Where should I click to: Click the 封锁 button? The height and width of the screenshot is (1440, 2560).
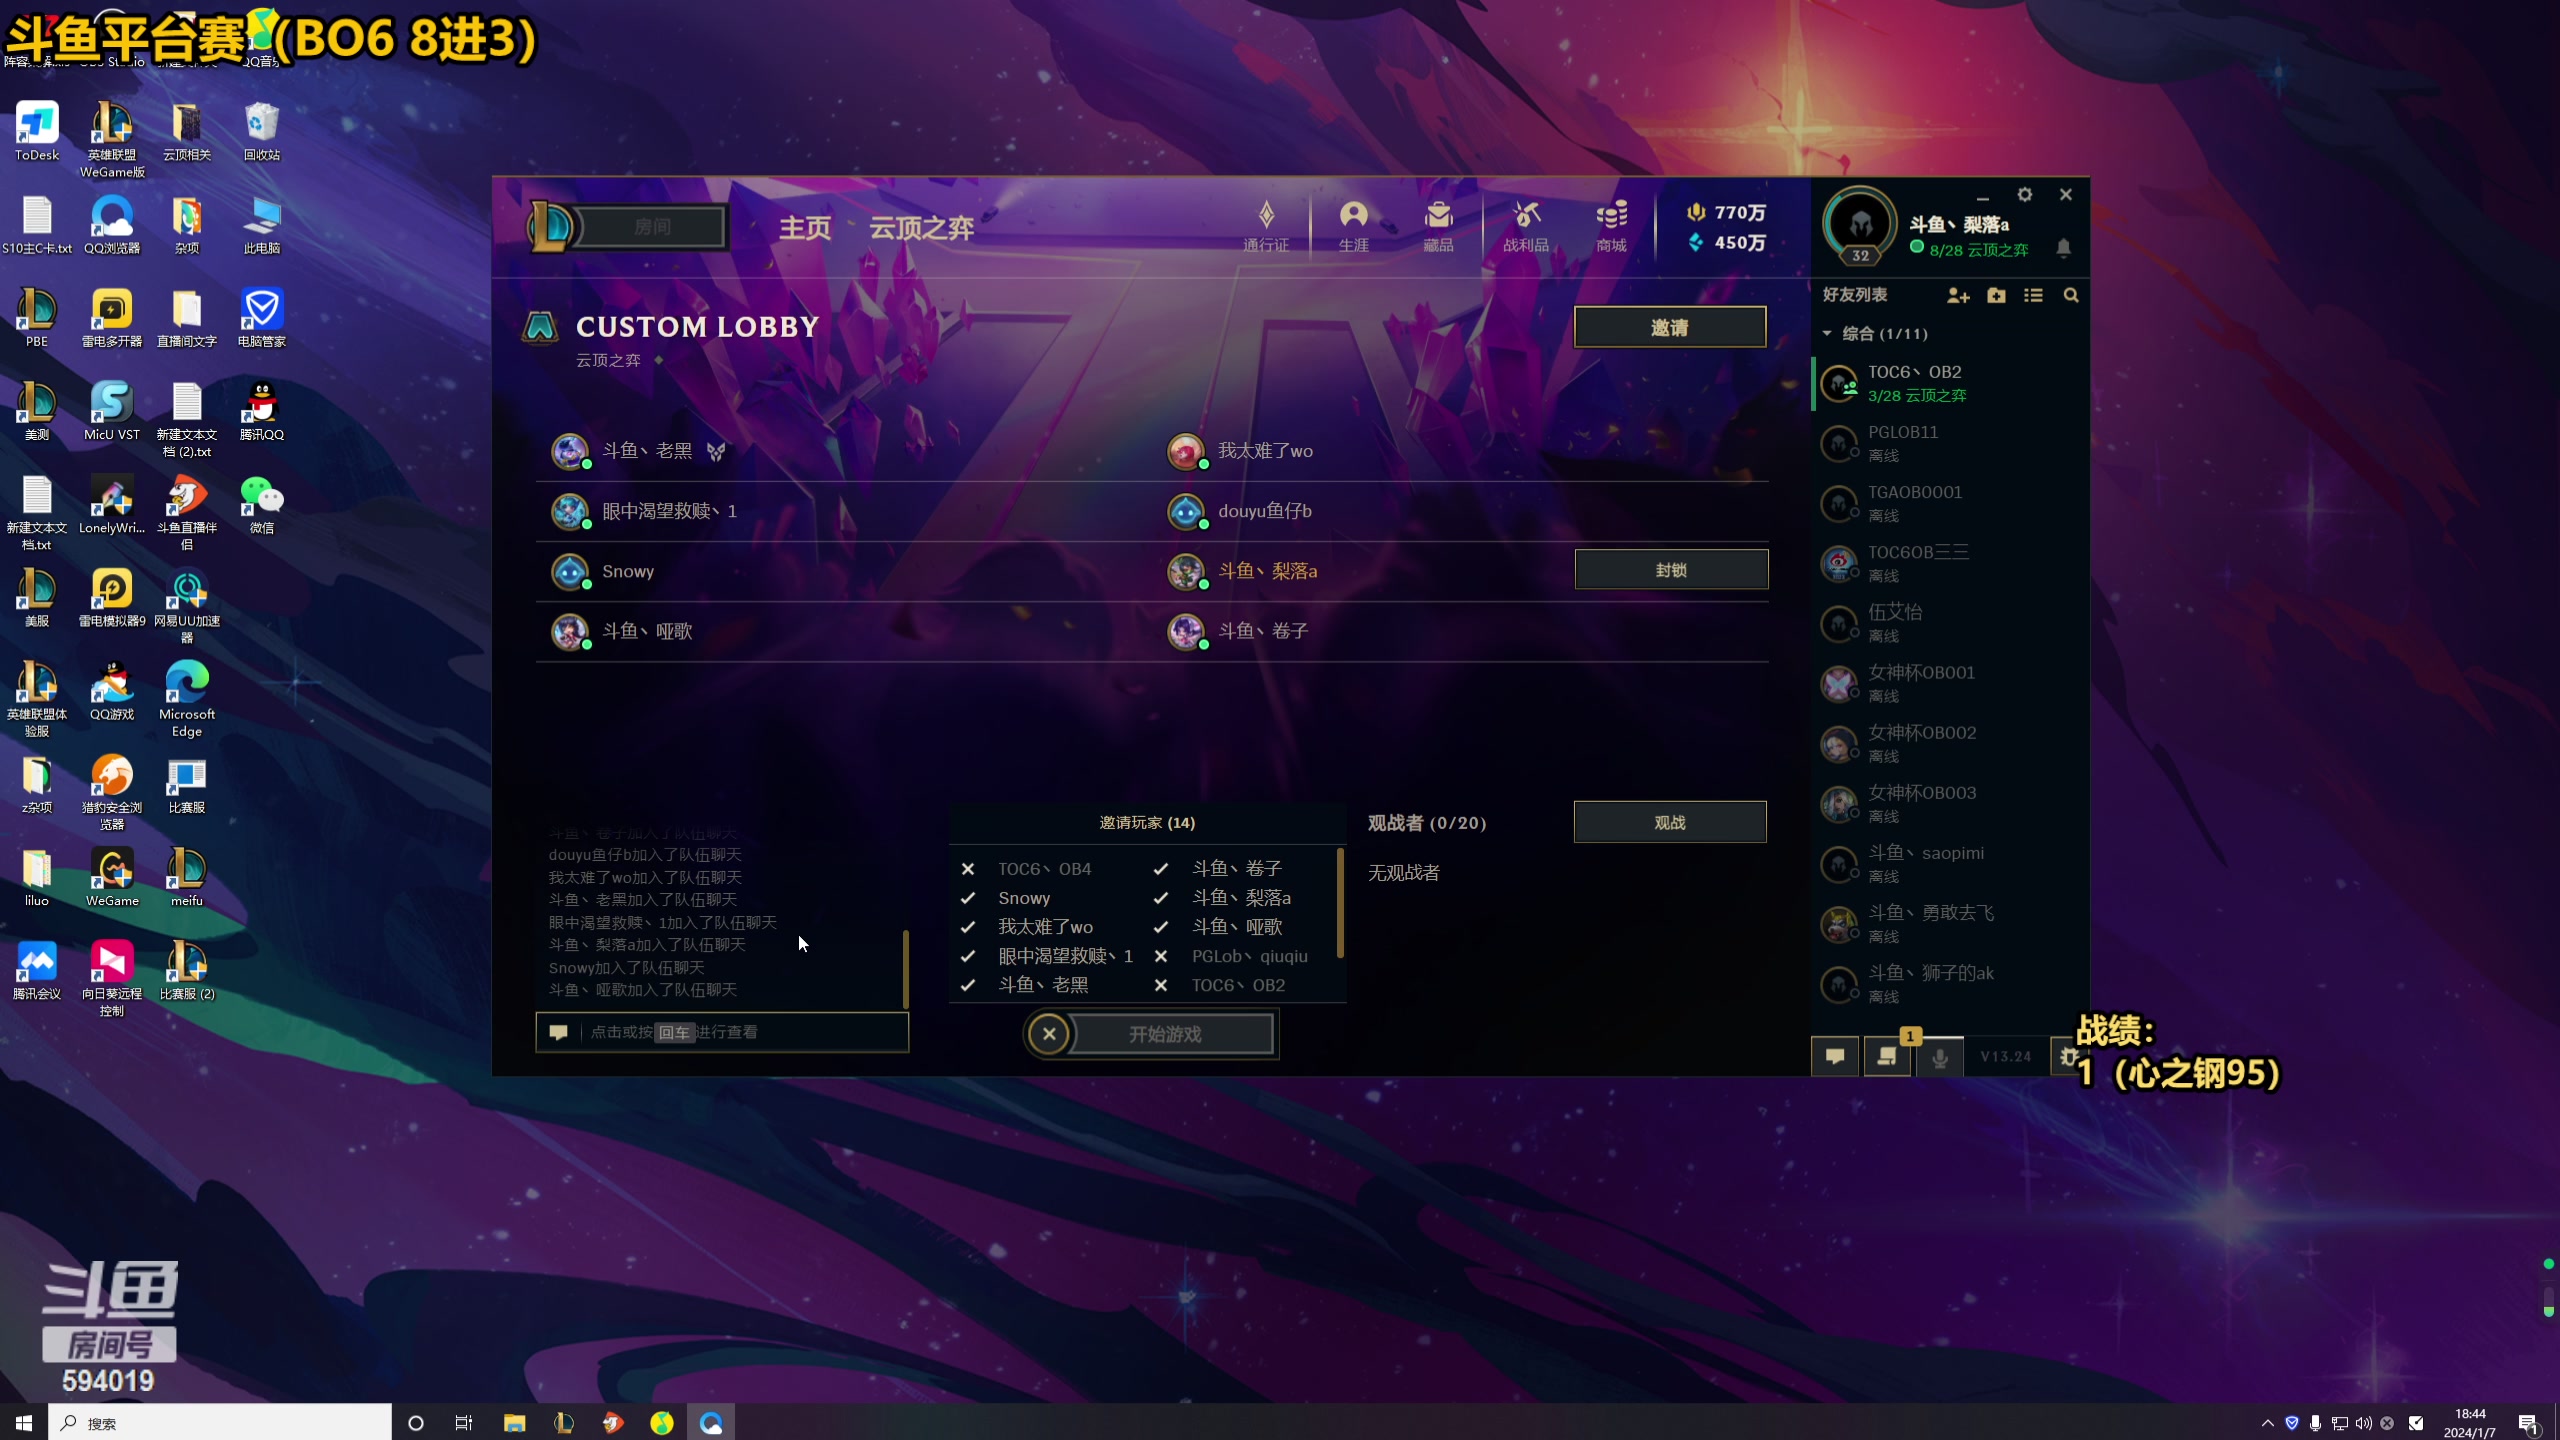1671,569
